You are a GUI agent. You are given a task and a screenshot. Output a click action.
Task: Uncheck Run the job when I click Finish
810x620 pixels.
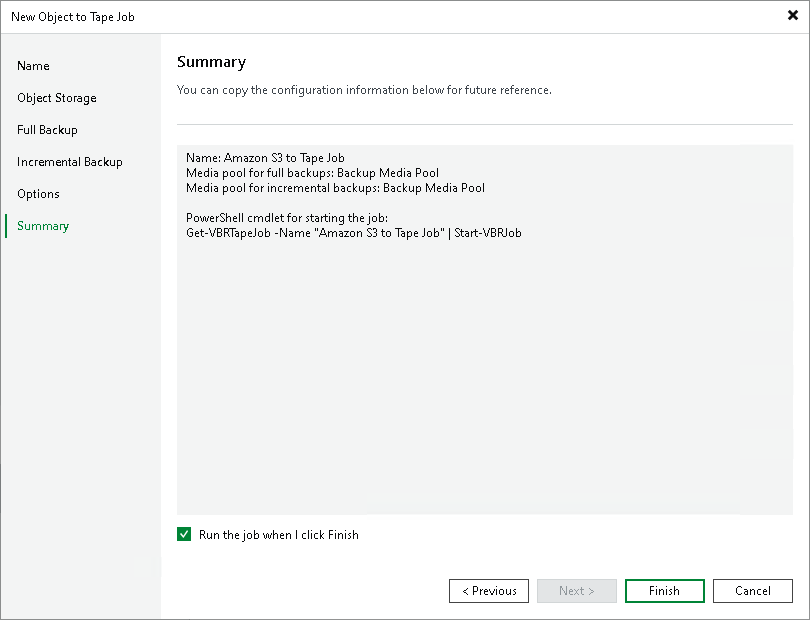pos(184,534)
